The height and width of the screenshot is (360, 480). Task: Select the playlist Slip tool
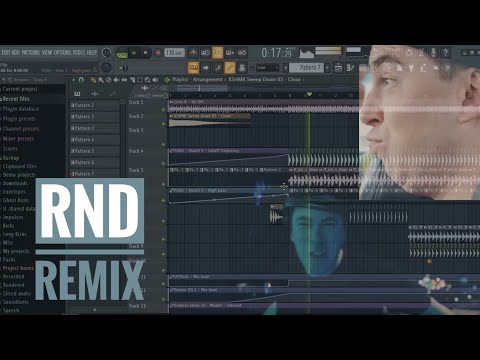tap(124, 80)
